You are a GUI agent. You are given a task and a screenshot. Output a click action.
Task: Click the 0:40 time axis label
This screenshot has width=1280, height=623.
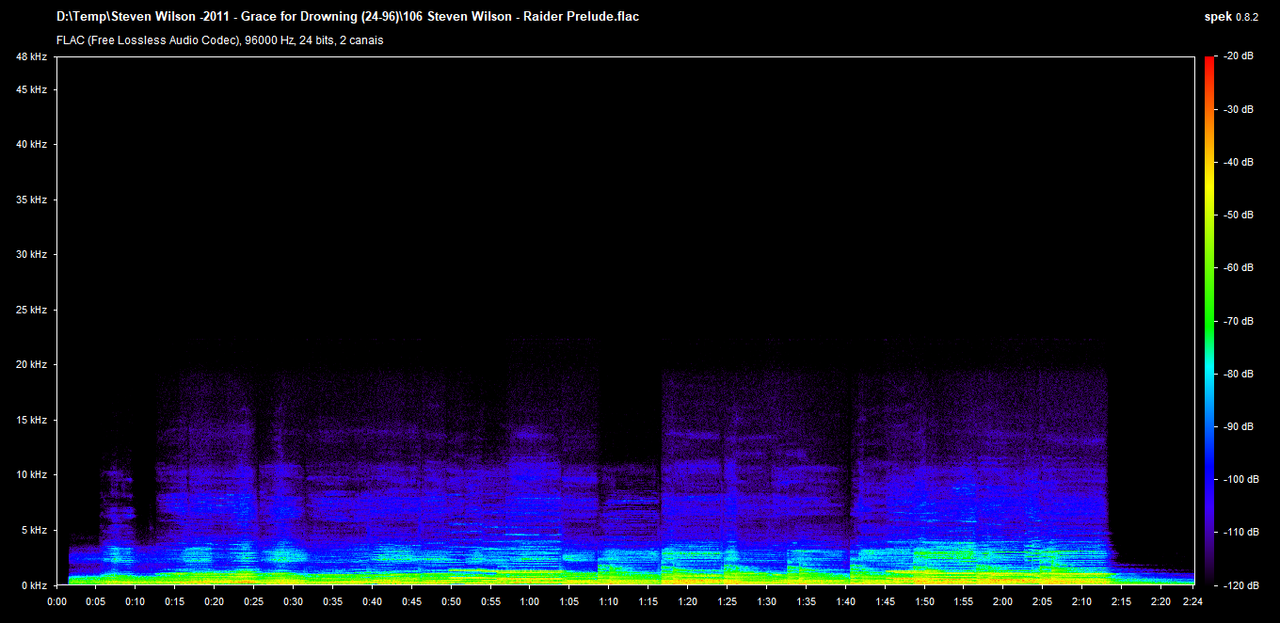click(x=372, y=602)
